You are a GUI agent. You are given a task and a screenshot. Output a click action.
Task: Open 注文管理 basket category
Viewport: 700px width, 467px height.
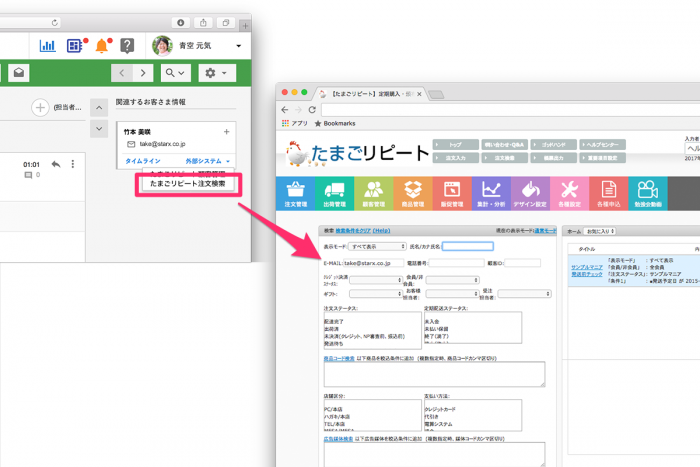tap(296, 193)
